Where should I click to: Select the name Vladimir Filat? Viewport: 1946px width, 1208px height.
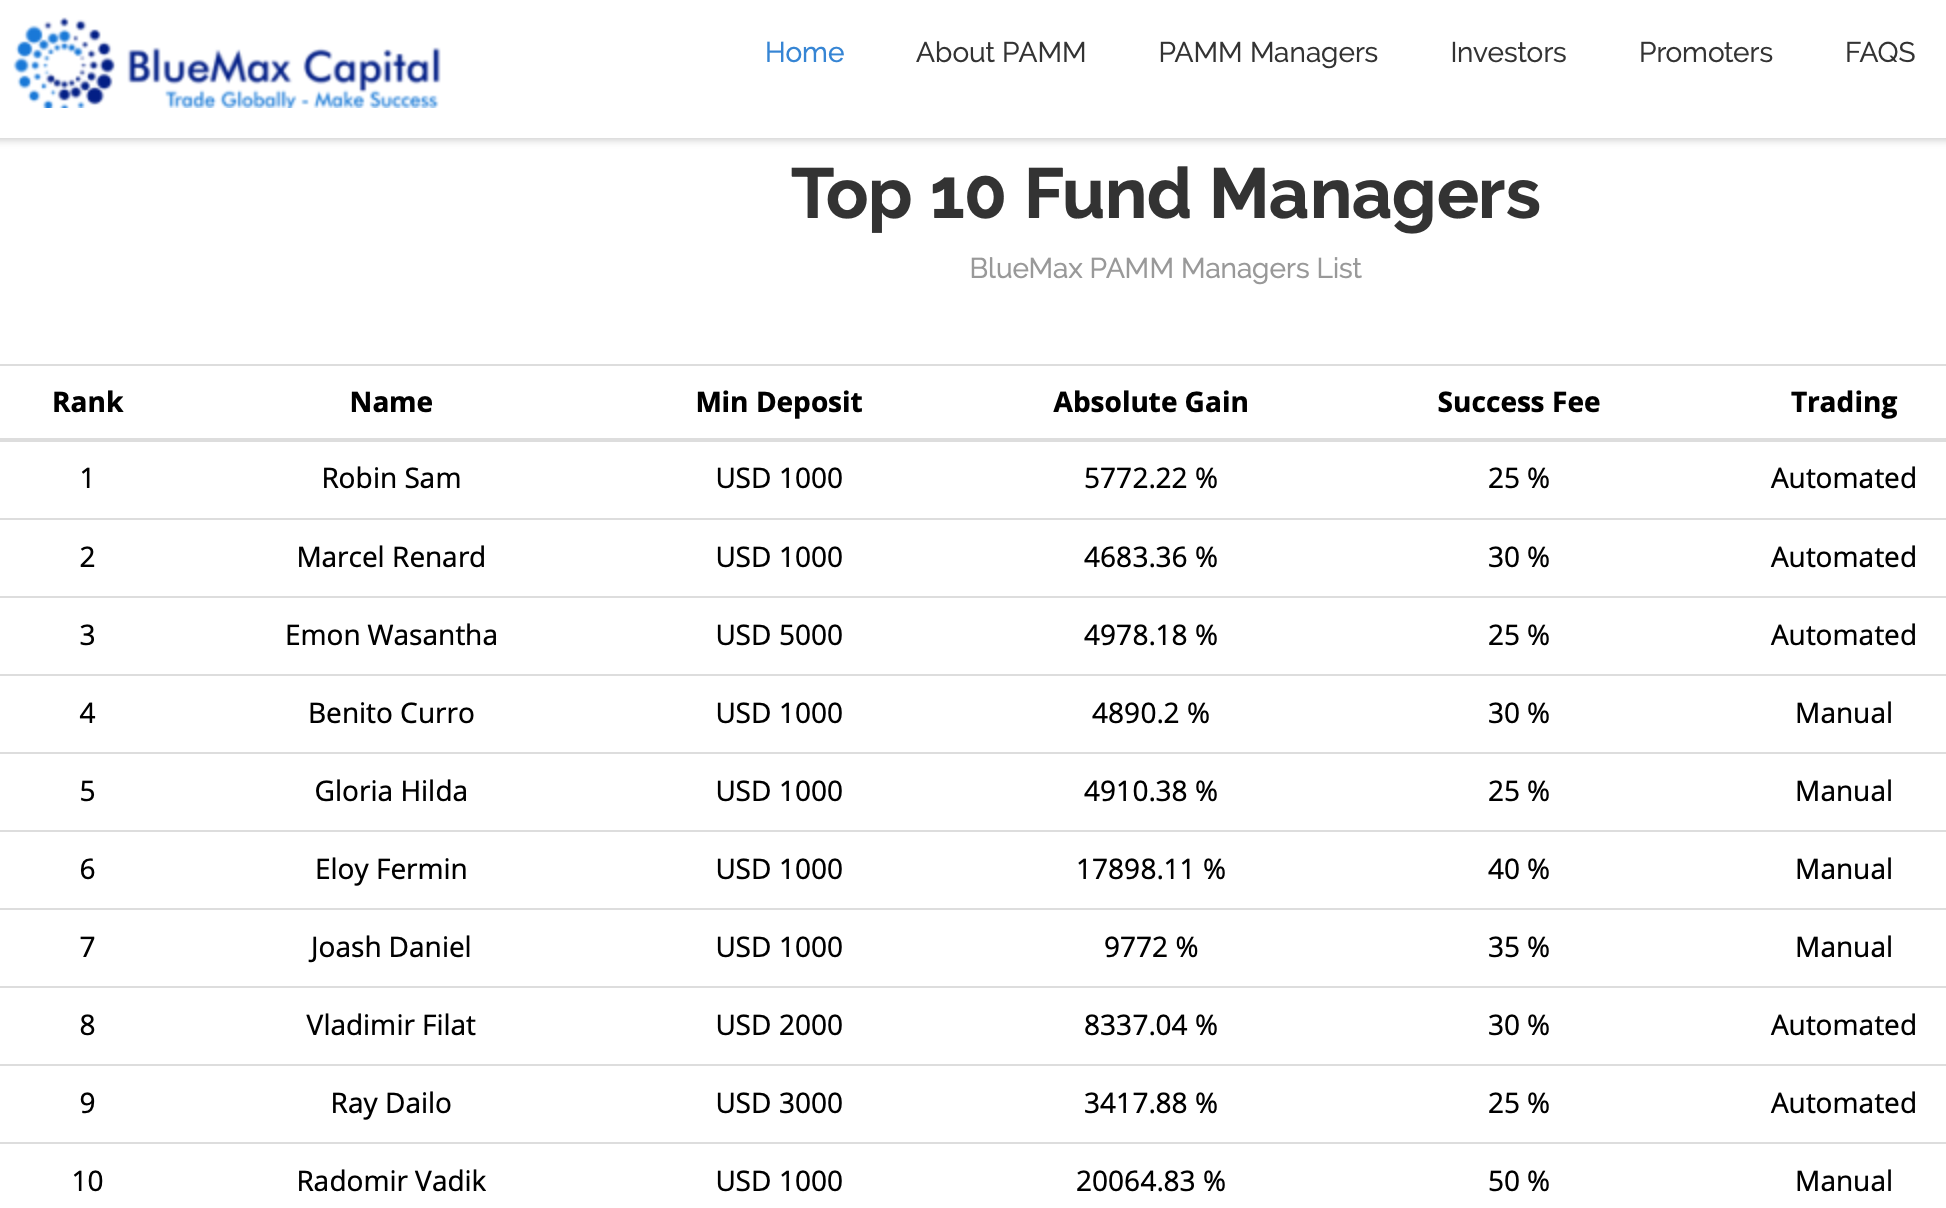point(391,1025)
